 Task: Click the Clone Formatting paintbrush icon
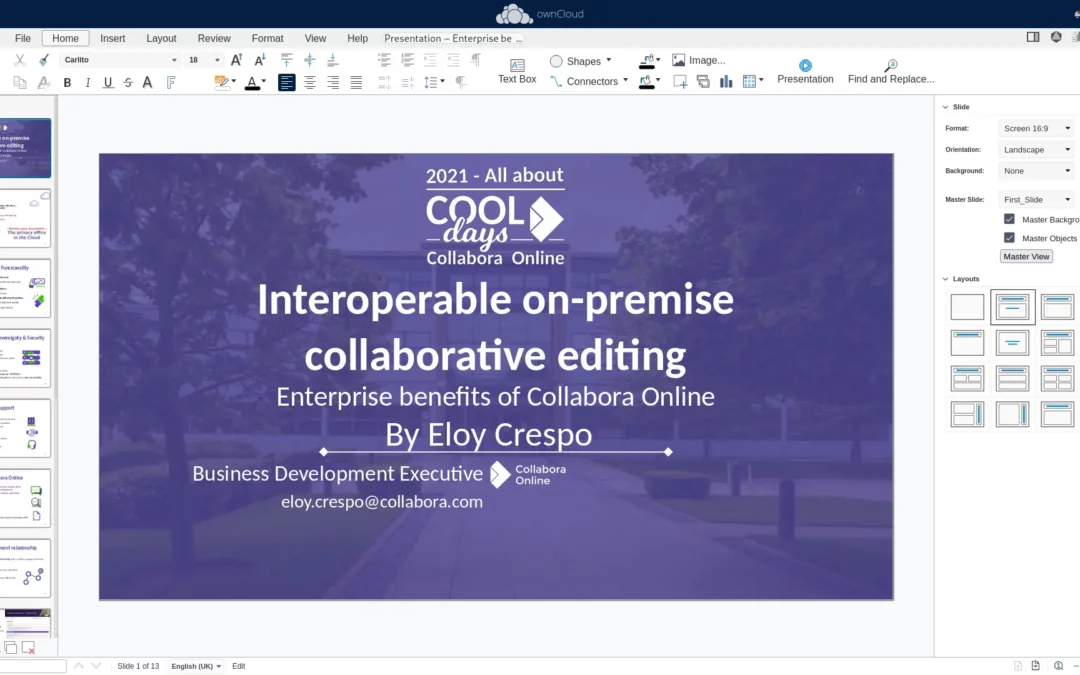pyautogui.click(x=44, y=61)
